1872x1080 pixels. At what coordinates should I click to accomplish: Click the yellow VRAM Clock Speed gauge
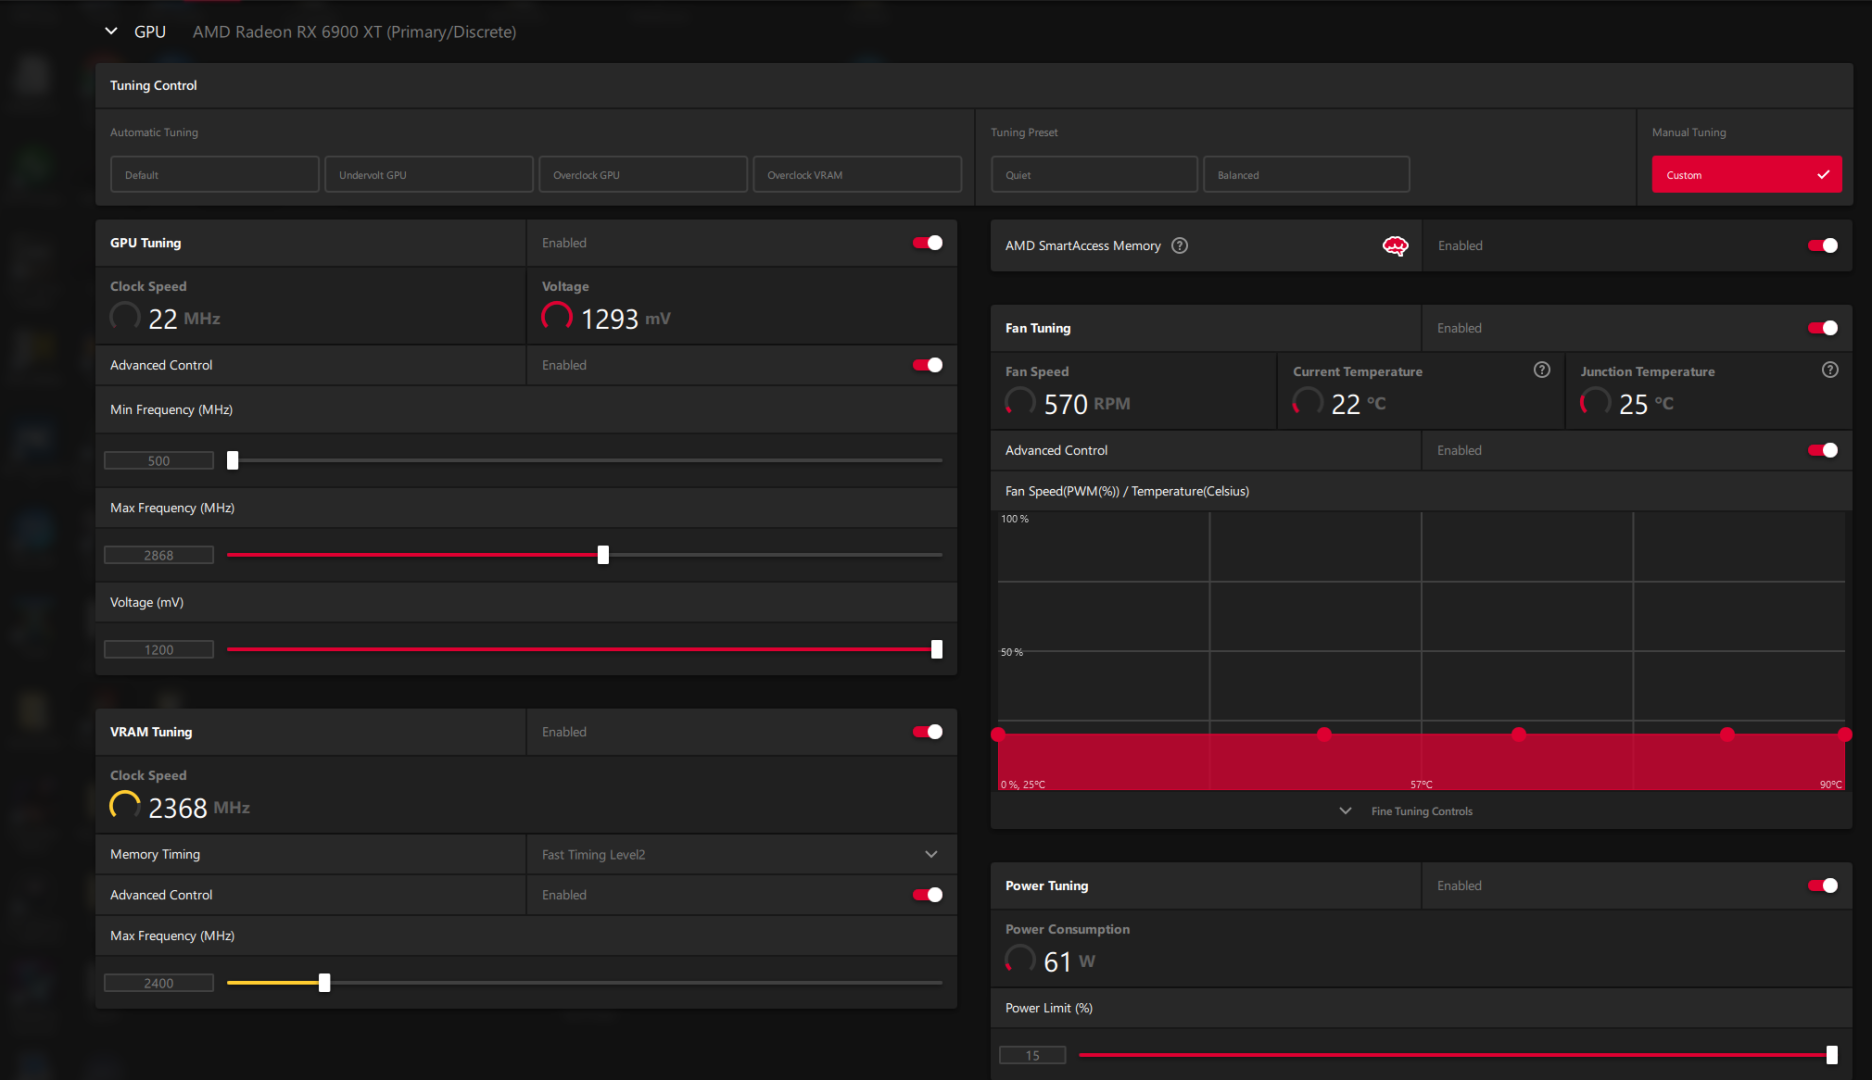point(125,807)
